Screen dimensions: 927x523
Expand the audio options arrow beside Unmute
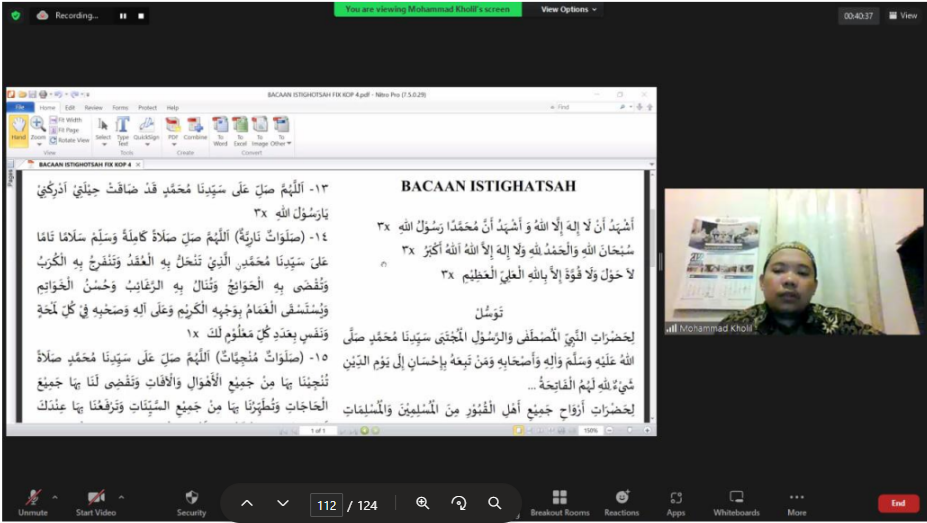(x=54, y=496)
